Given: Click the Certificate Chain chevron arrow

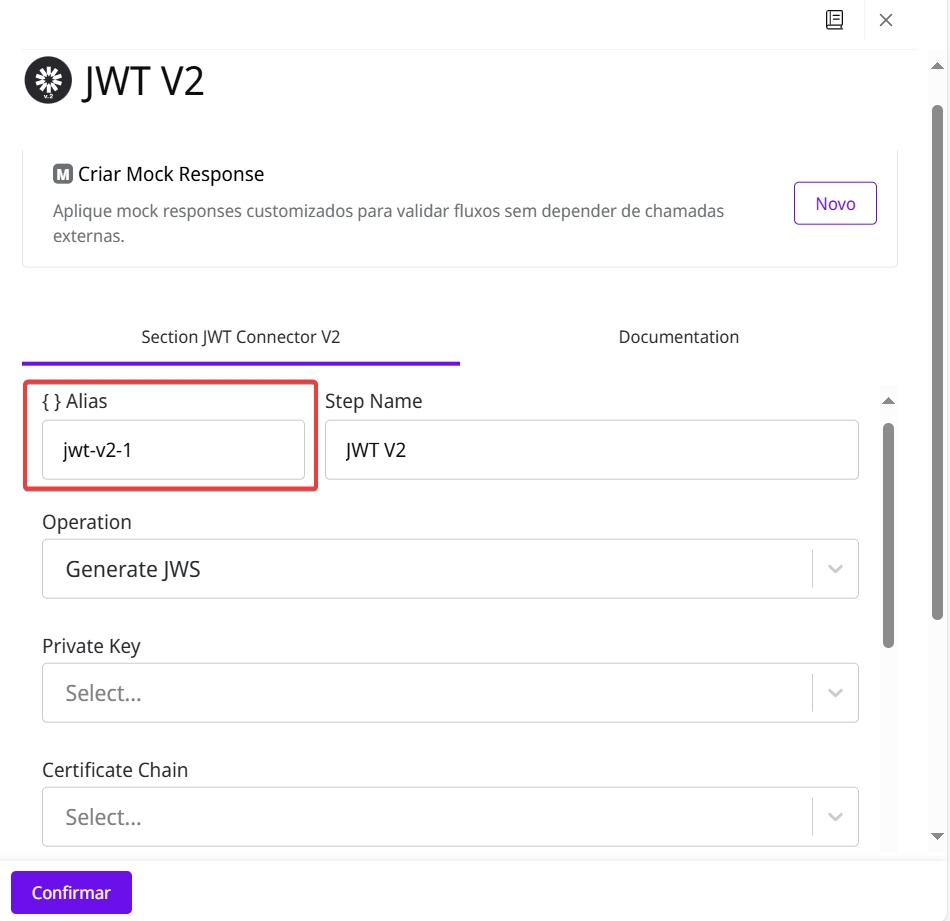Looking at the screenshot, I should (835, 817).
